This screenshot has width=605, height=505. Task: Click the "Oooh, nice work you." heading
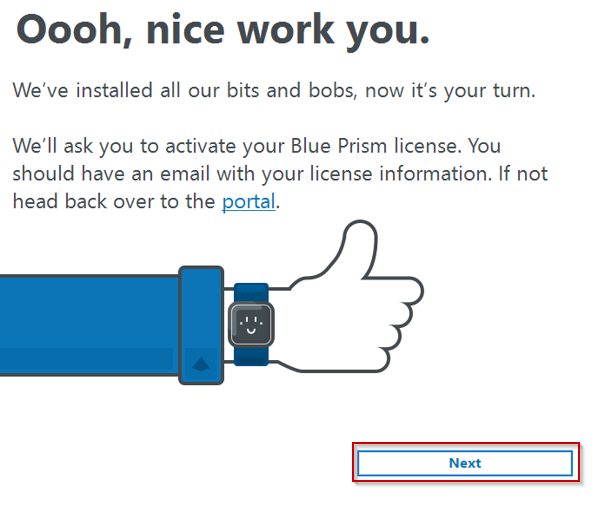tap(223, 30)
